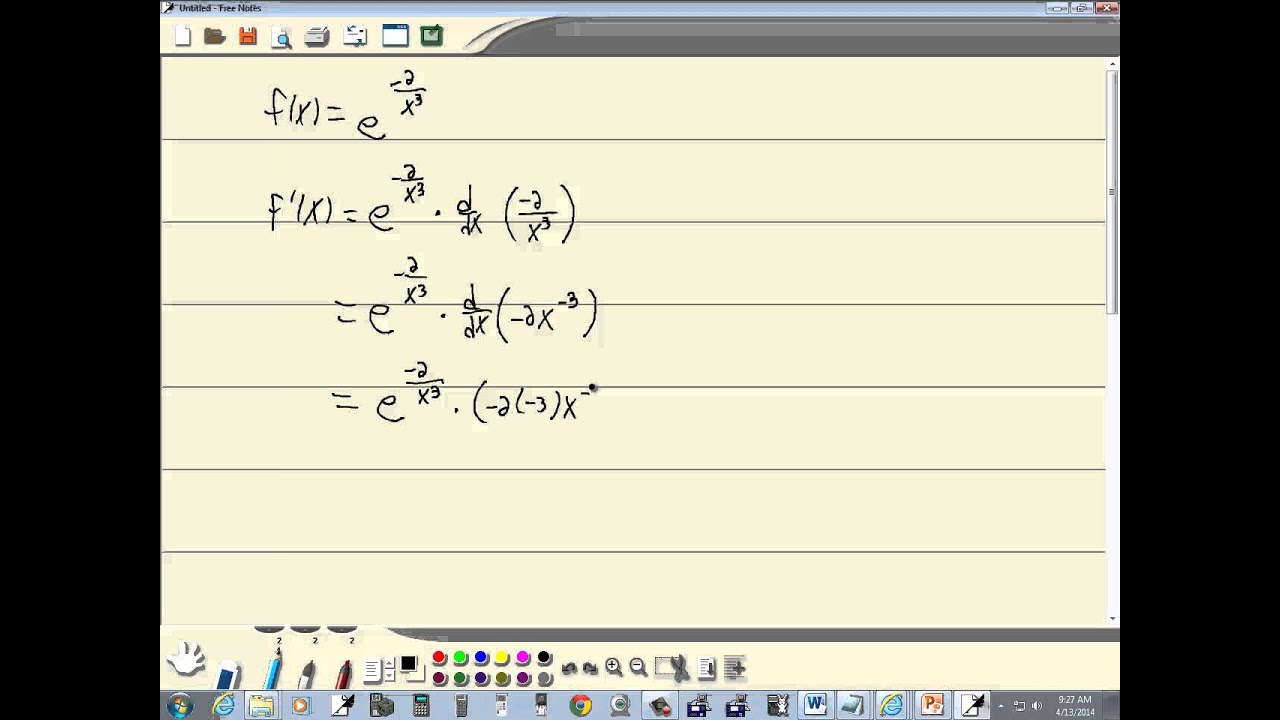Cut the selection with the scissors tool

tap(672, 668)
